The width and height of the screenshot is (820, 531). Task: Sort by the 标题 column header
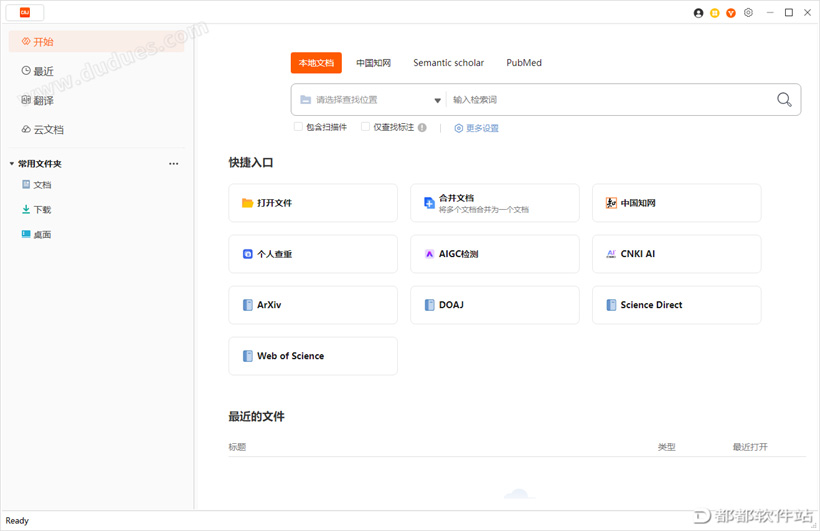(237, 447)
